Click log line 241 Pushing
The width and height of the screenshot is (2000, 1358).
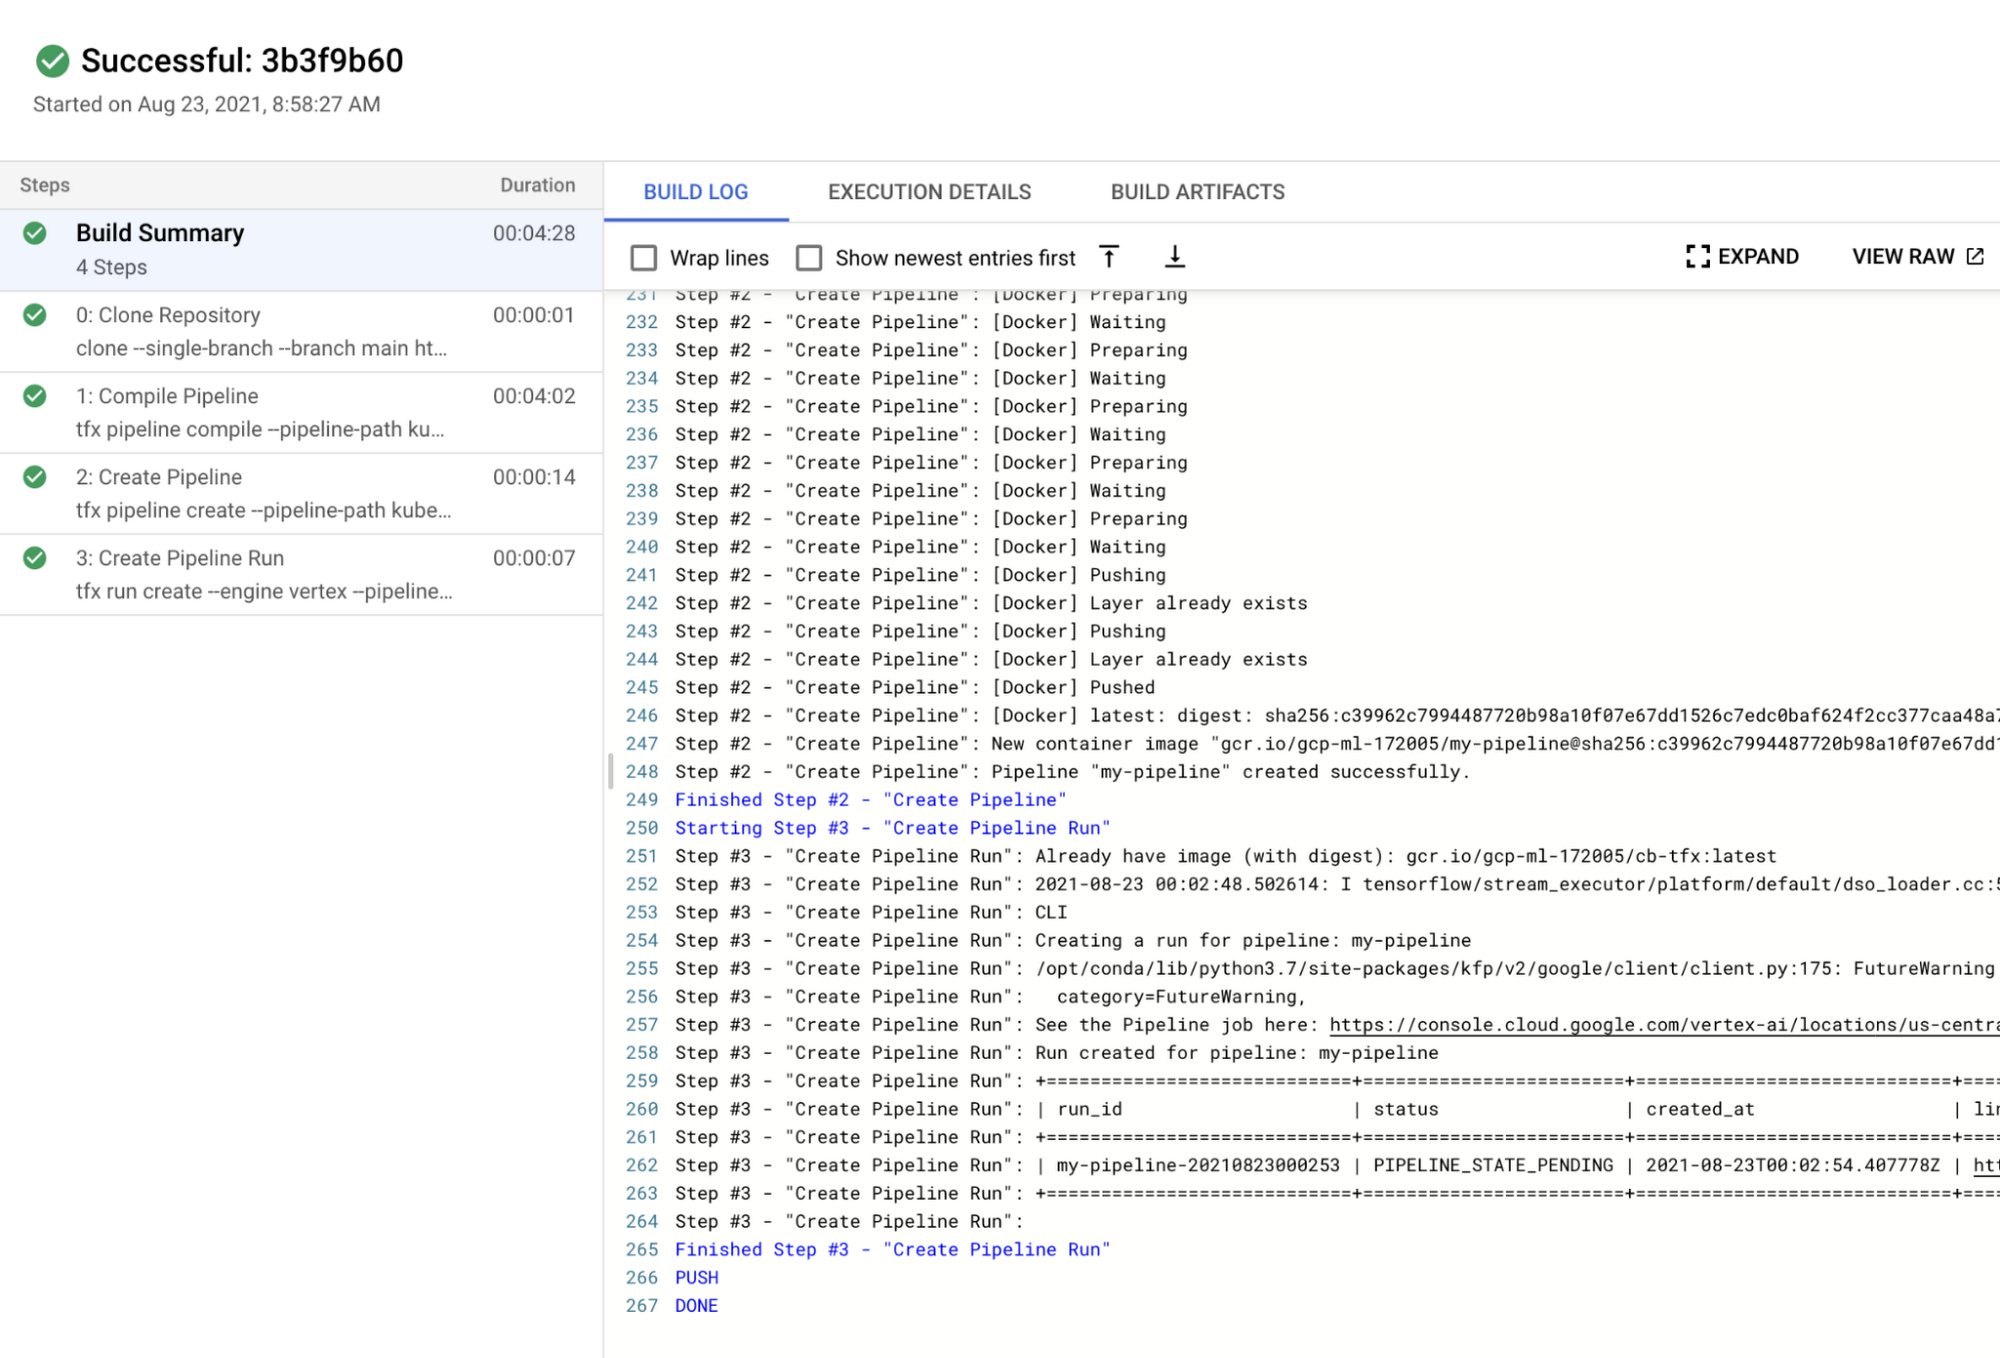click(x=920, y=576)
